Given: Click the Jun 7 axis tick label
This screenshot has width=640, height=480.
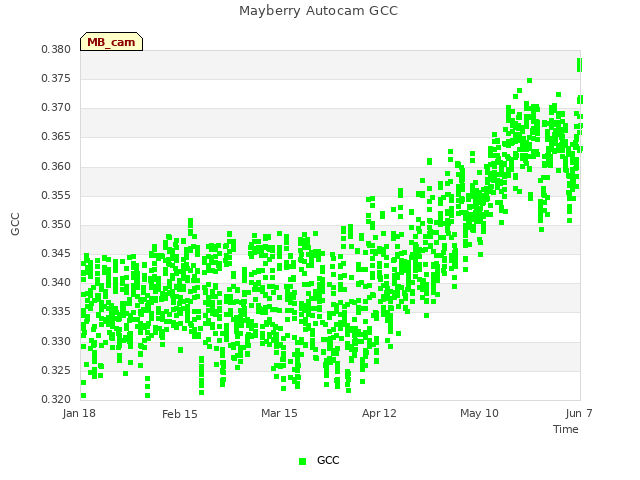Looking at the screenshot, I should click(579, 413).
